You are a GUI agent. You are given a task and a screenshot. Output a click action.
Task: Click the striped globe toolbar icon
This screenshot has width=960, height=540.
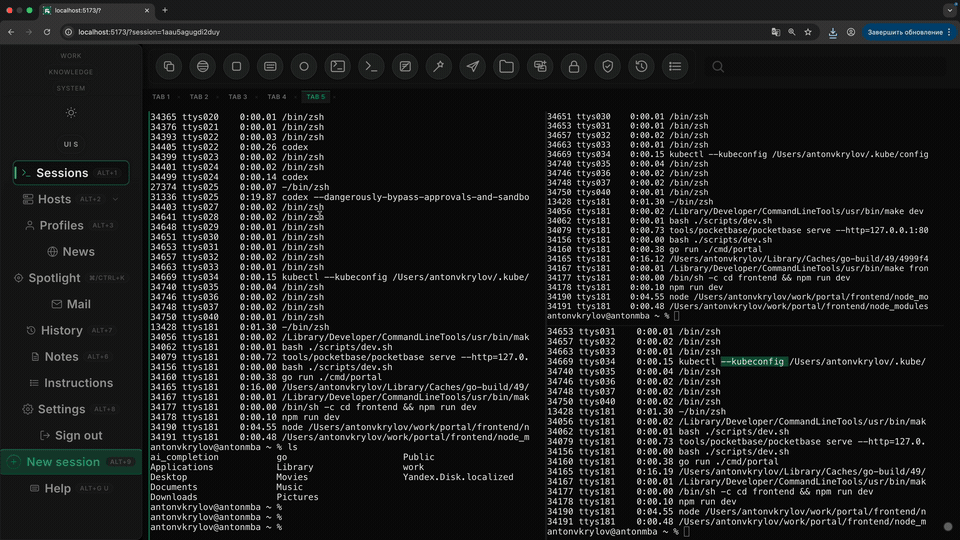pos(203,66)
